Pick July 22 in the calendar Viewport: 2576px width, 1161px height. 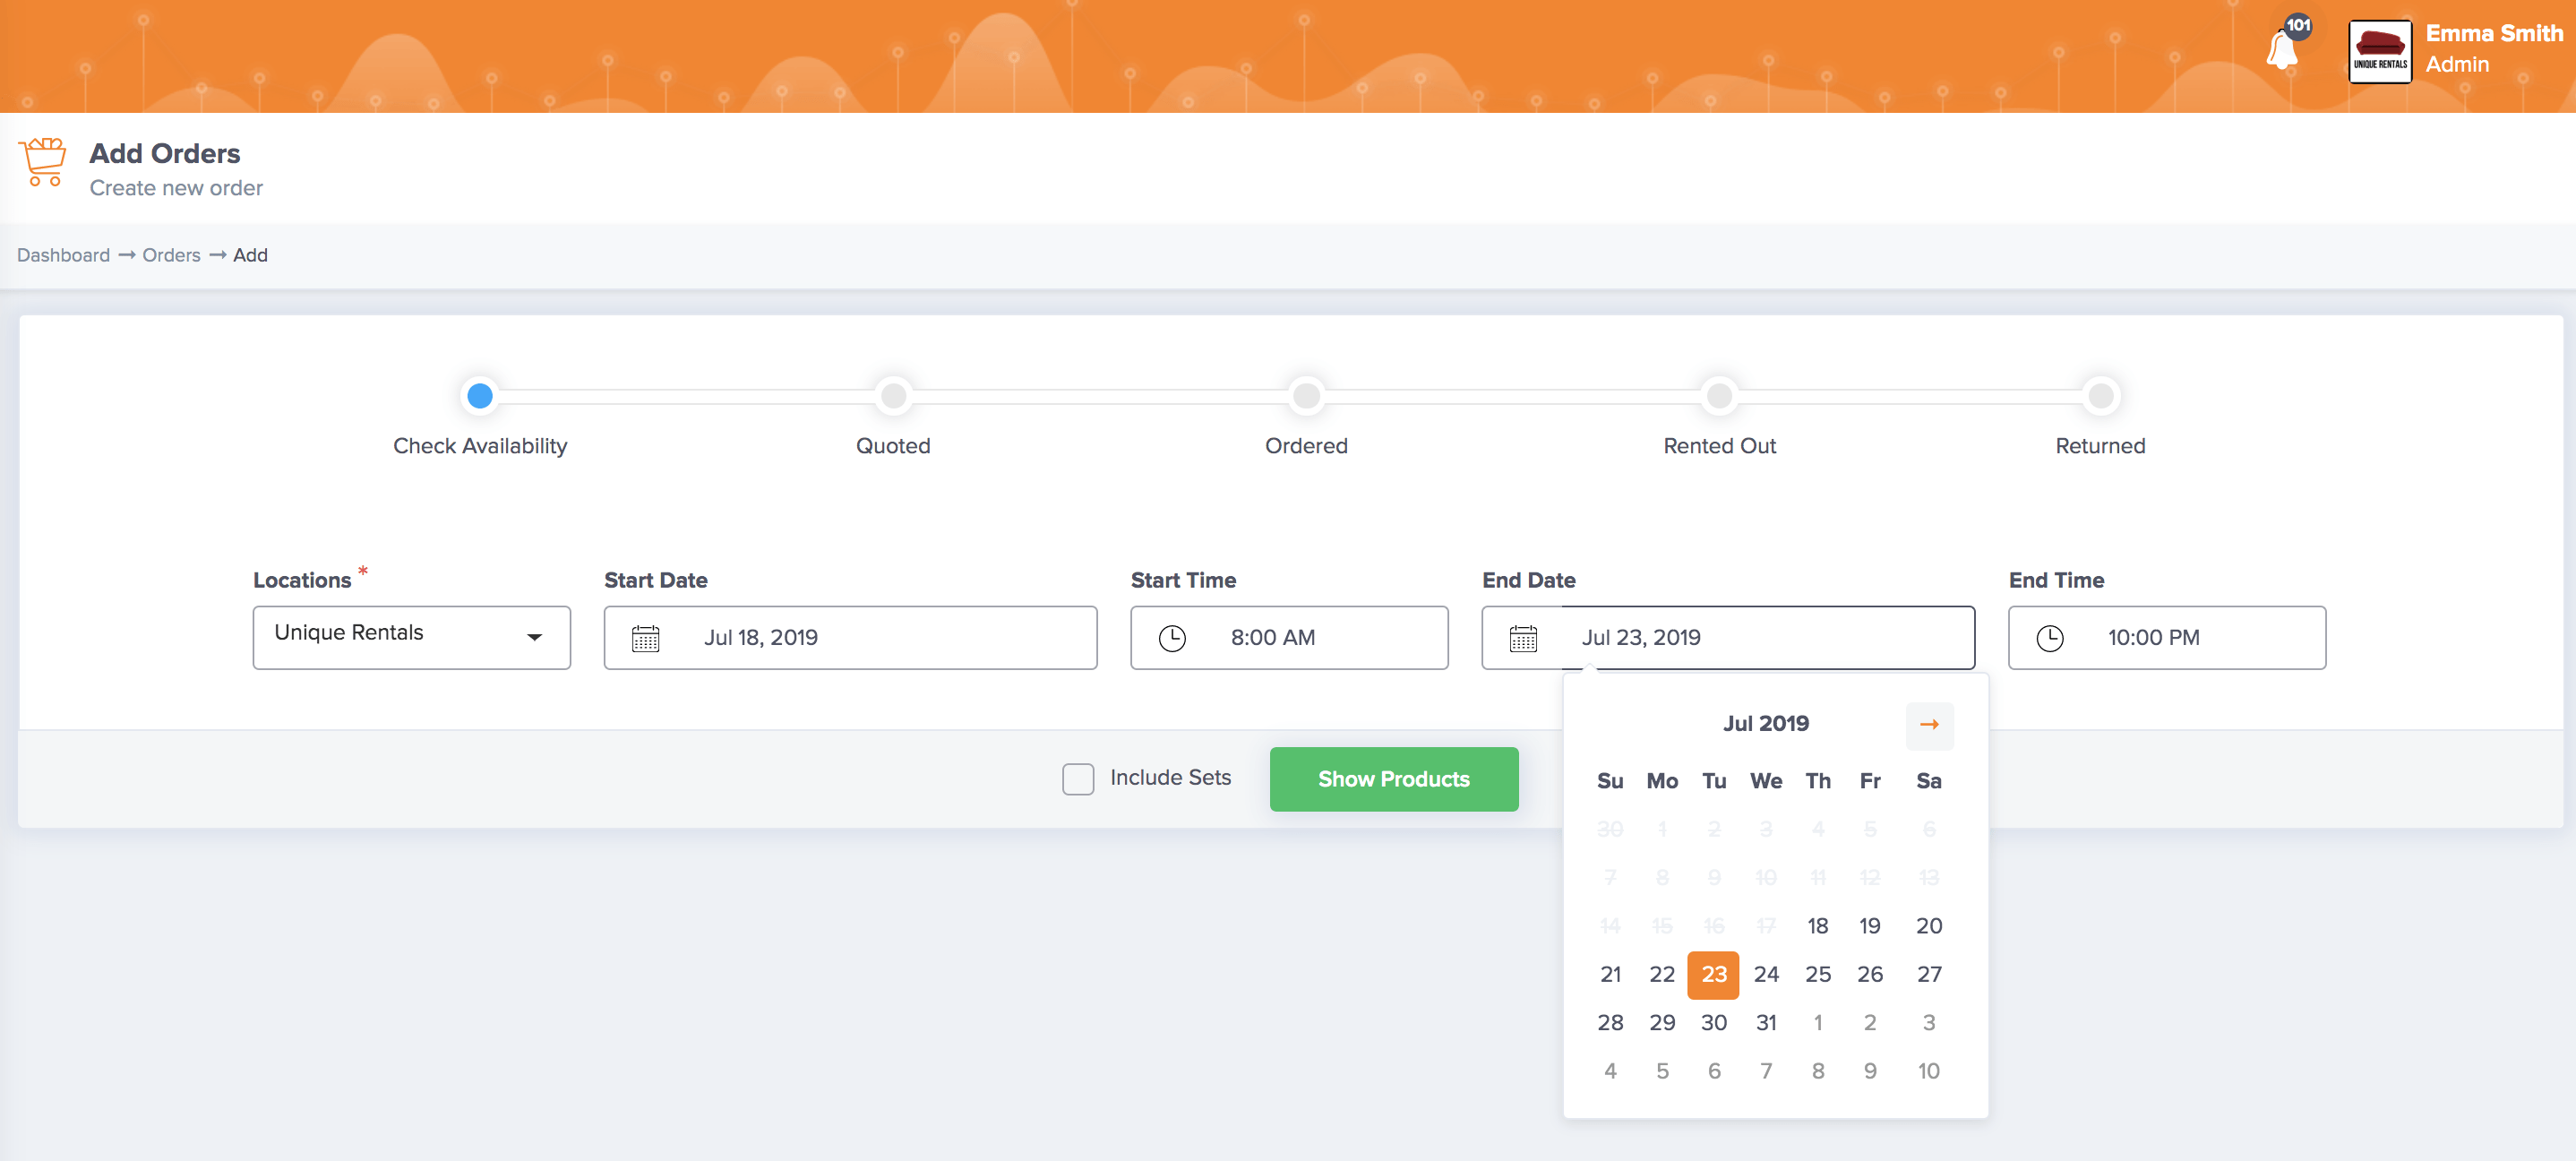tap(1662, 974)
